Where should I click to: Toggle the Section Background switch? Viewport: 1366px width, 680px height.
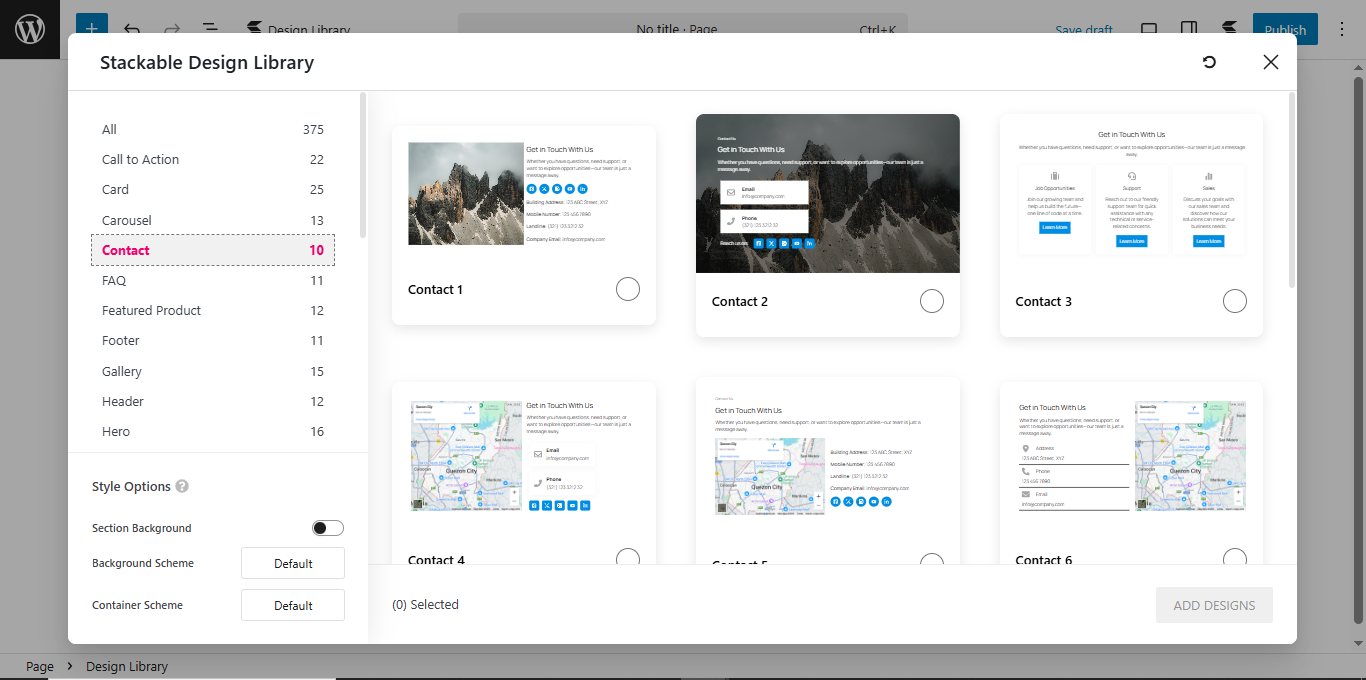pos(327,528)
